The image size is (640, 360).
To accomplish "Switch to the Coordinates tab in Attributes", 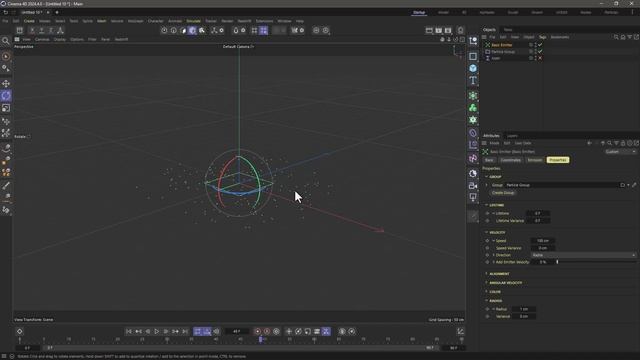I will pos(510,160).
